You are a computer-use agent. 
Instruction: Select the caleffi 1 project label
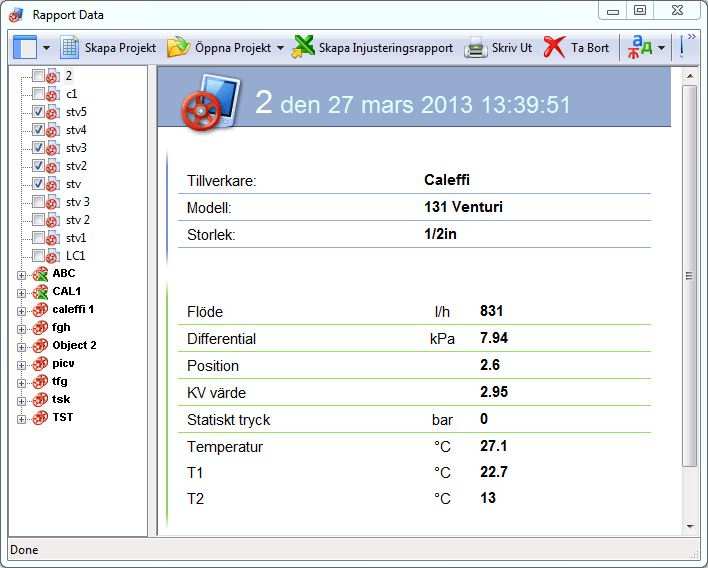click(x=73, y=309)
